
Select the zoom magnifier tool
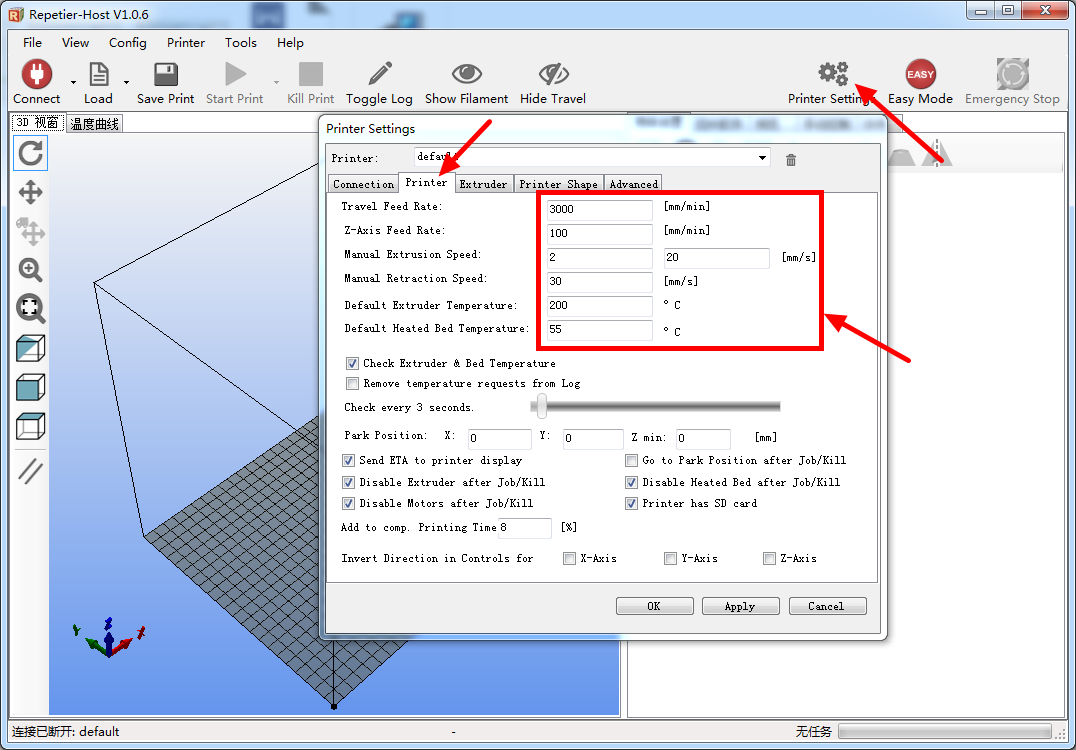click(31, 270)
